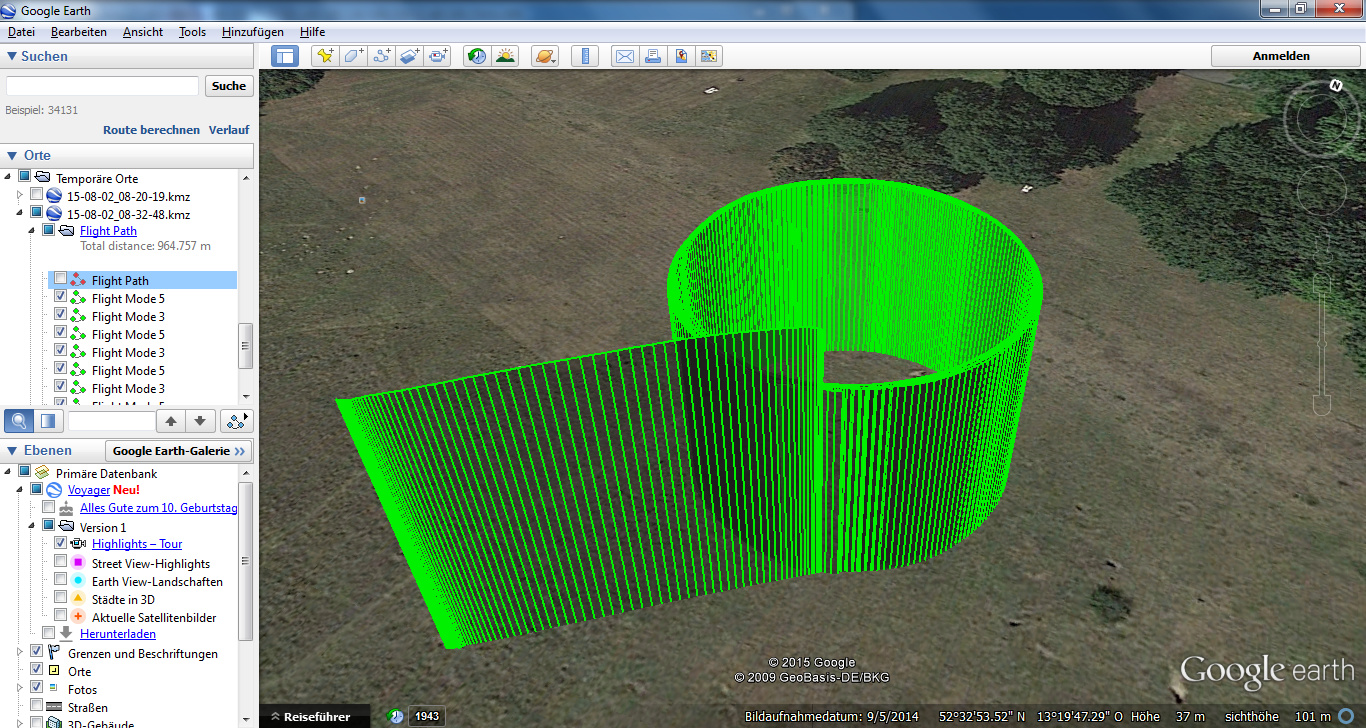Collapse the Suchen panel

tap(12, 56)
